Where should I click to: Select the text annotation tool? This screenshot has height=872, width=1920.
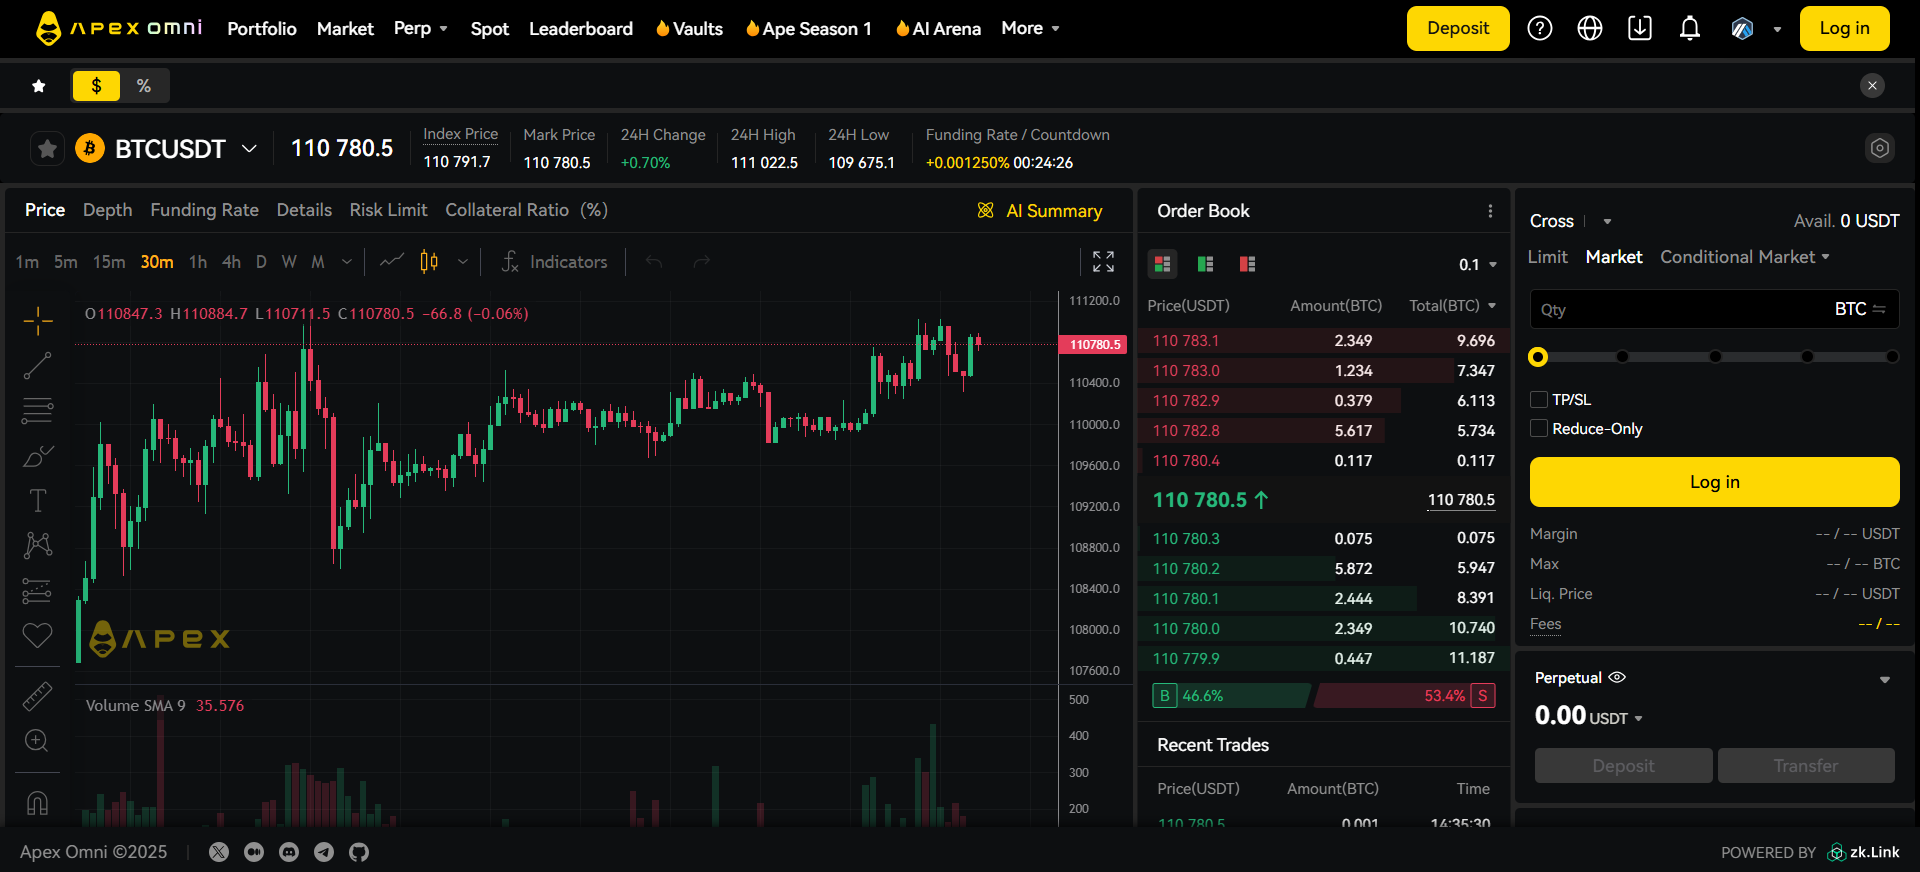pos(38,500)
